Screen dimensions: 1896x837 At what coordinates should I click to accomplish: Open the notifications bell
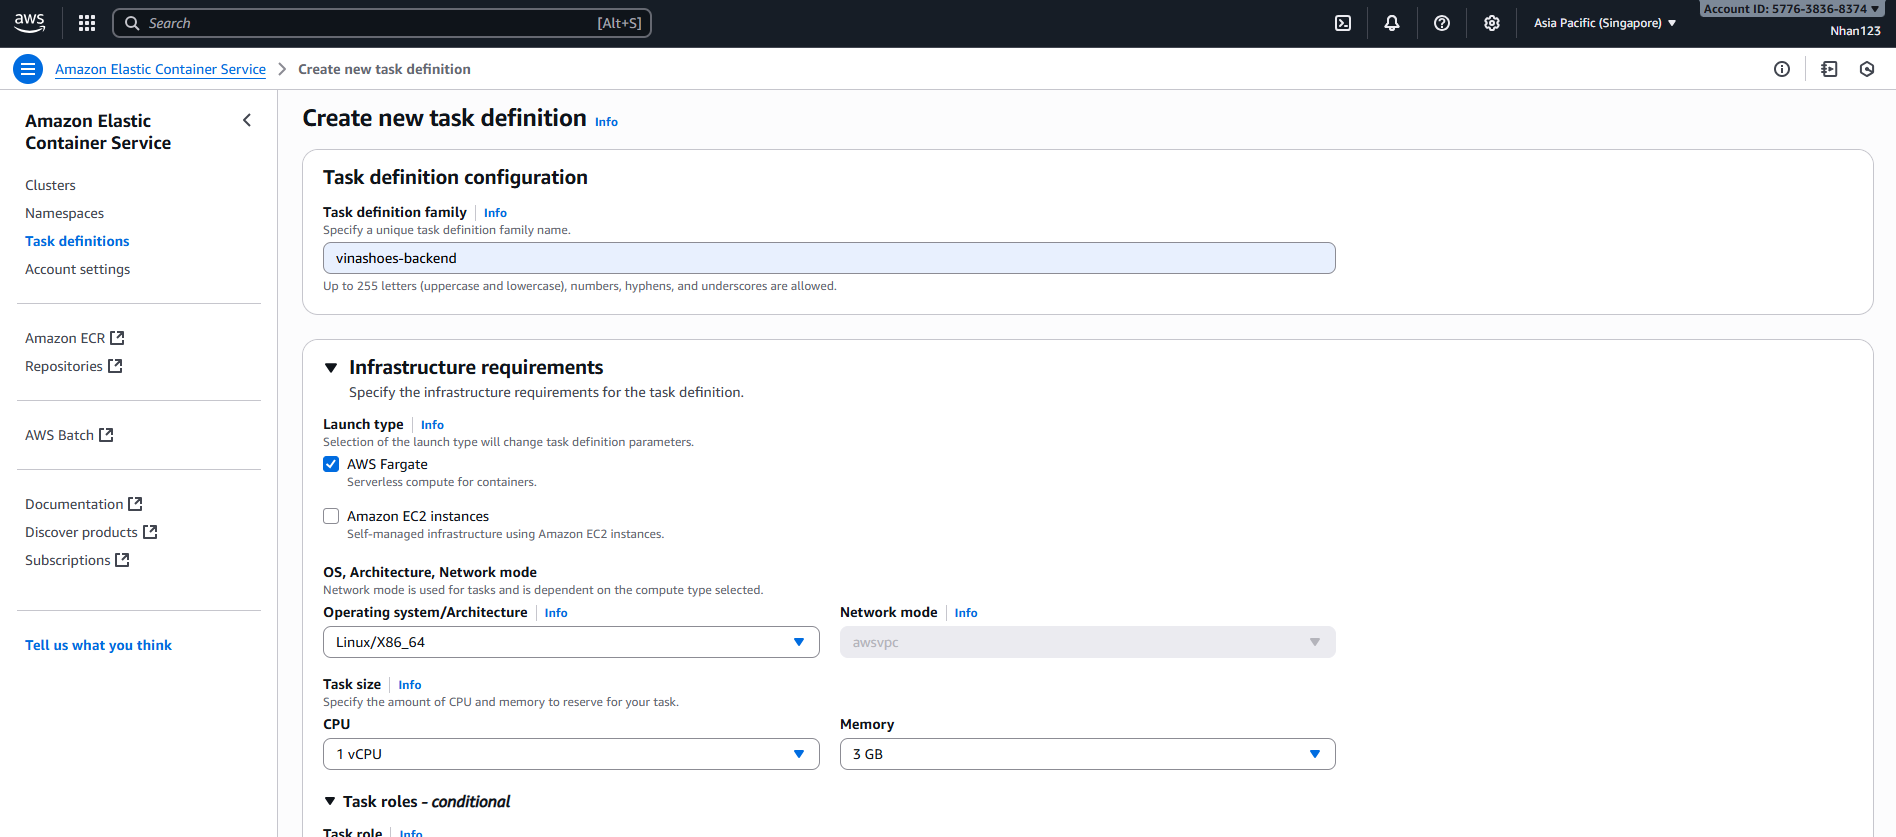pyautogui.click(x=1392, y=23)
